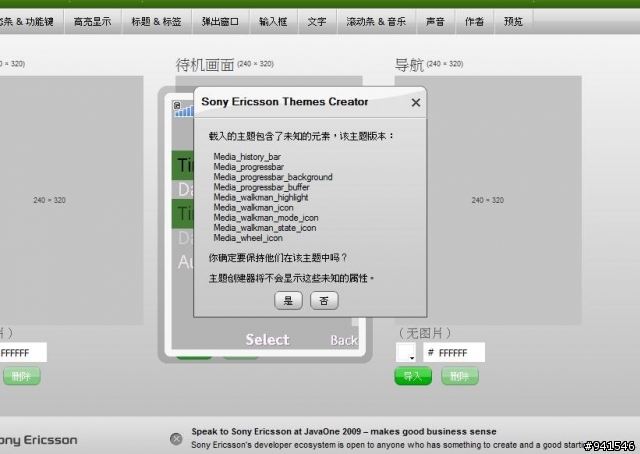Screen dimensions: 640x454
Task: Click the (无图片) label under 导航
Action: tap(425, 333)
